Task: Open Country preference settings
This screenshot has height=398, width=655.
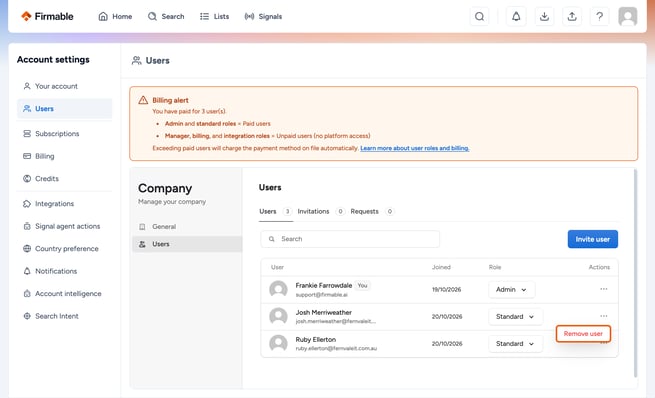Action: click(x=64, y=249)
